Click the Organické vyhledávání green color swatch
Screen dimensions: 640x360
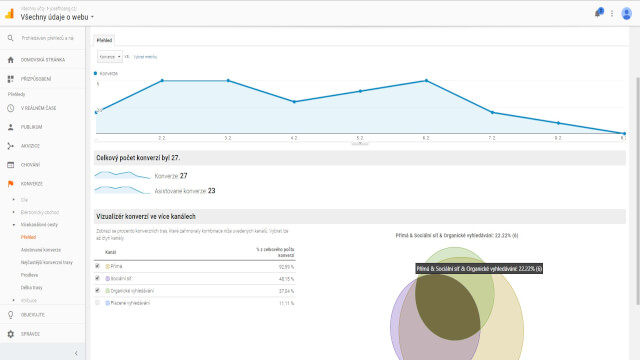tap(108, 291)
